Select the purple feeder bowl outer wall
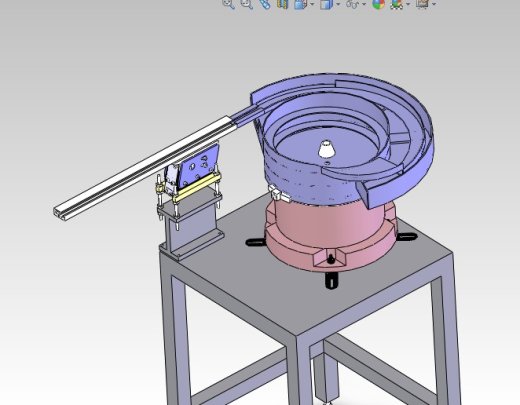This screenshot has width=520, height=405. pyautogui.click(x=300, y=180)
